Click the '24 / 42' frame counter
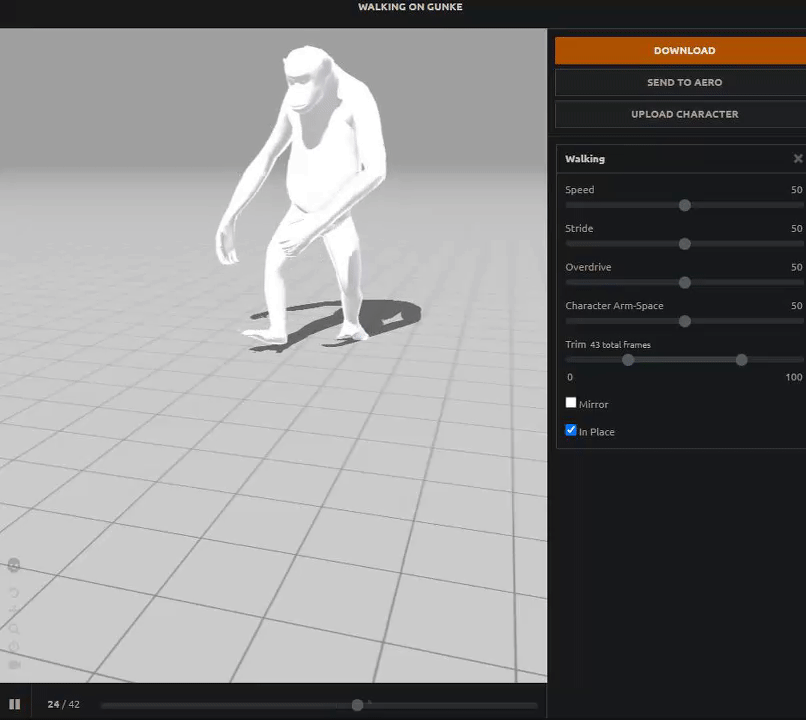 tap(63, 704)
